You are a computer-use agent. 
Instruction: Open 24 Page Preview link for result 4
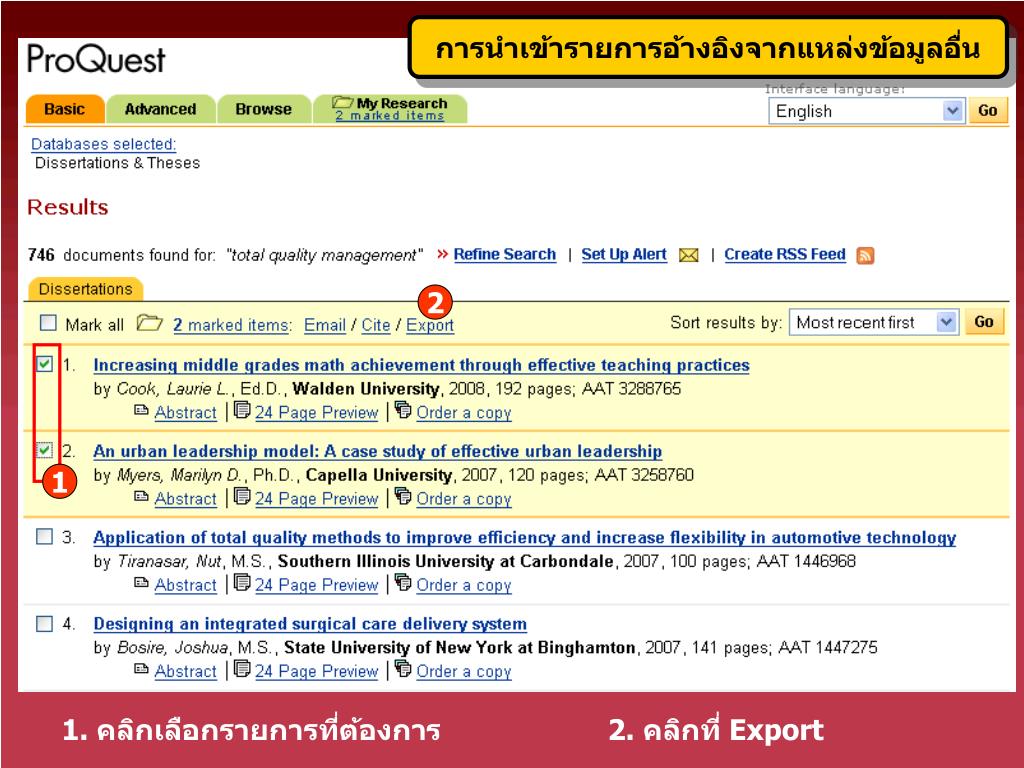(317, 671)
